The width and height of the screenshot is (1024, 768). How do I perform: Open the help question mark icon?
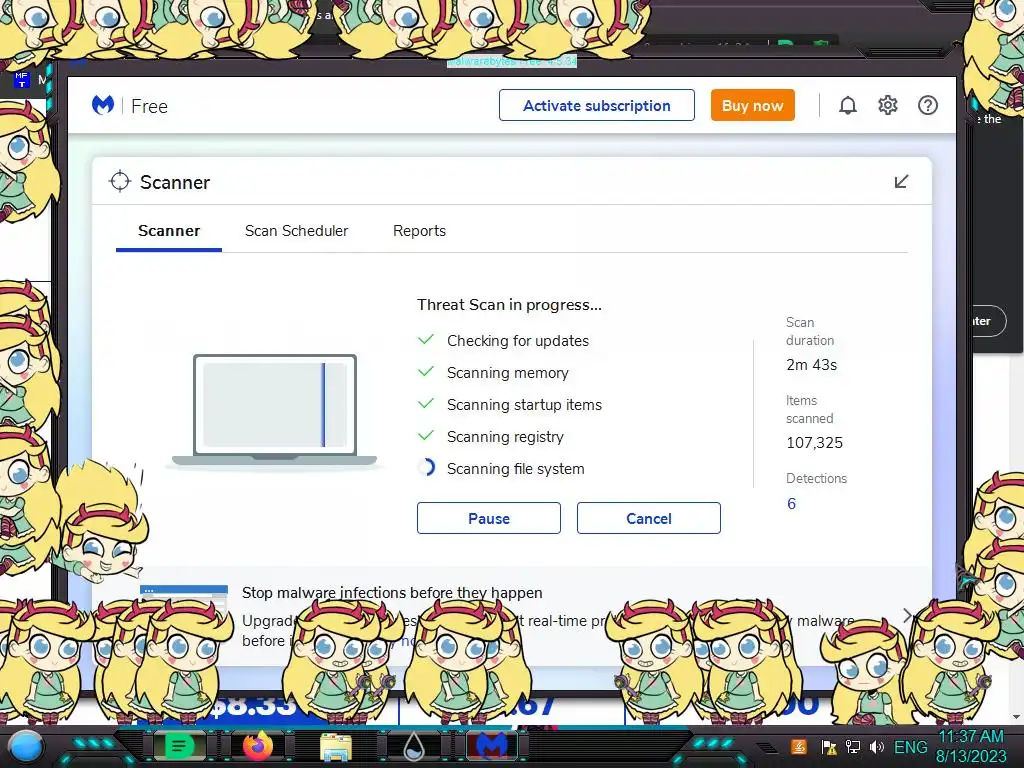[927, 105]
